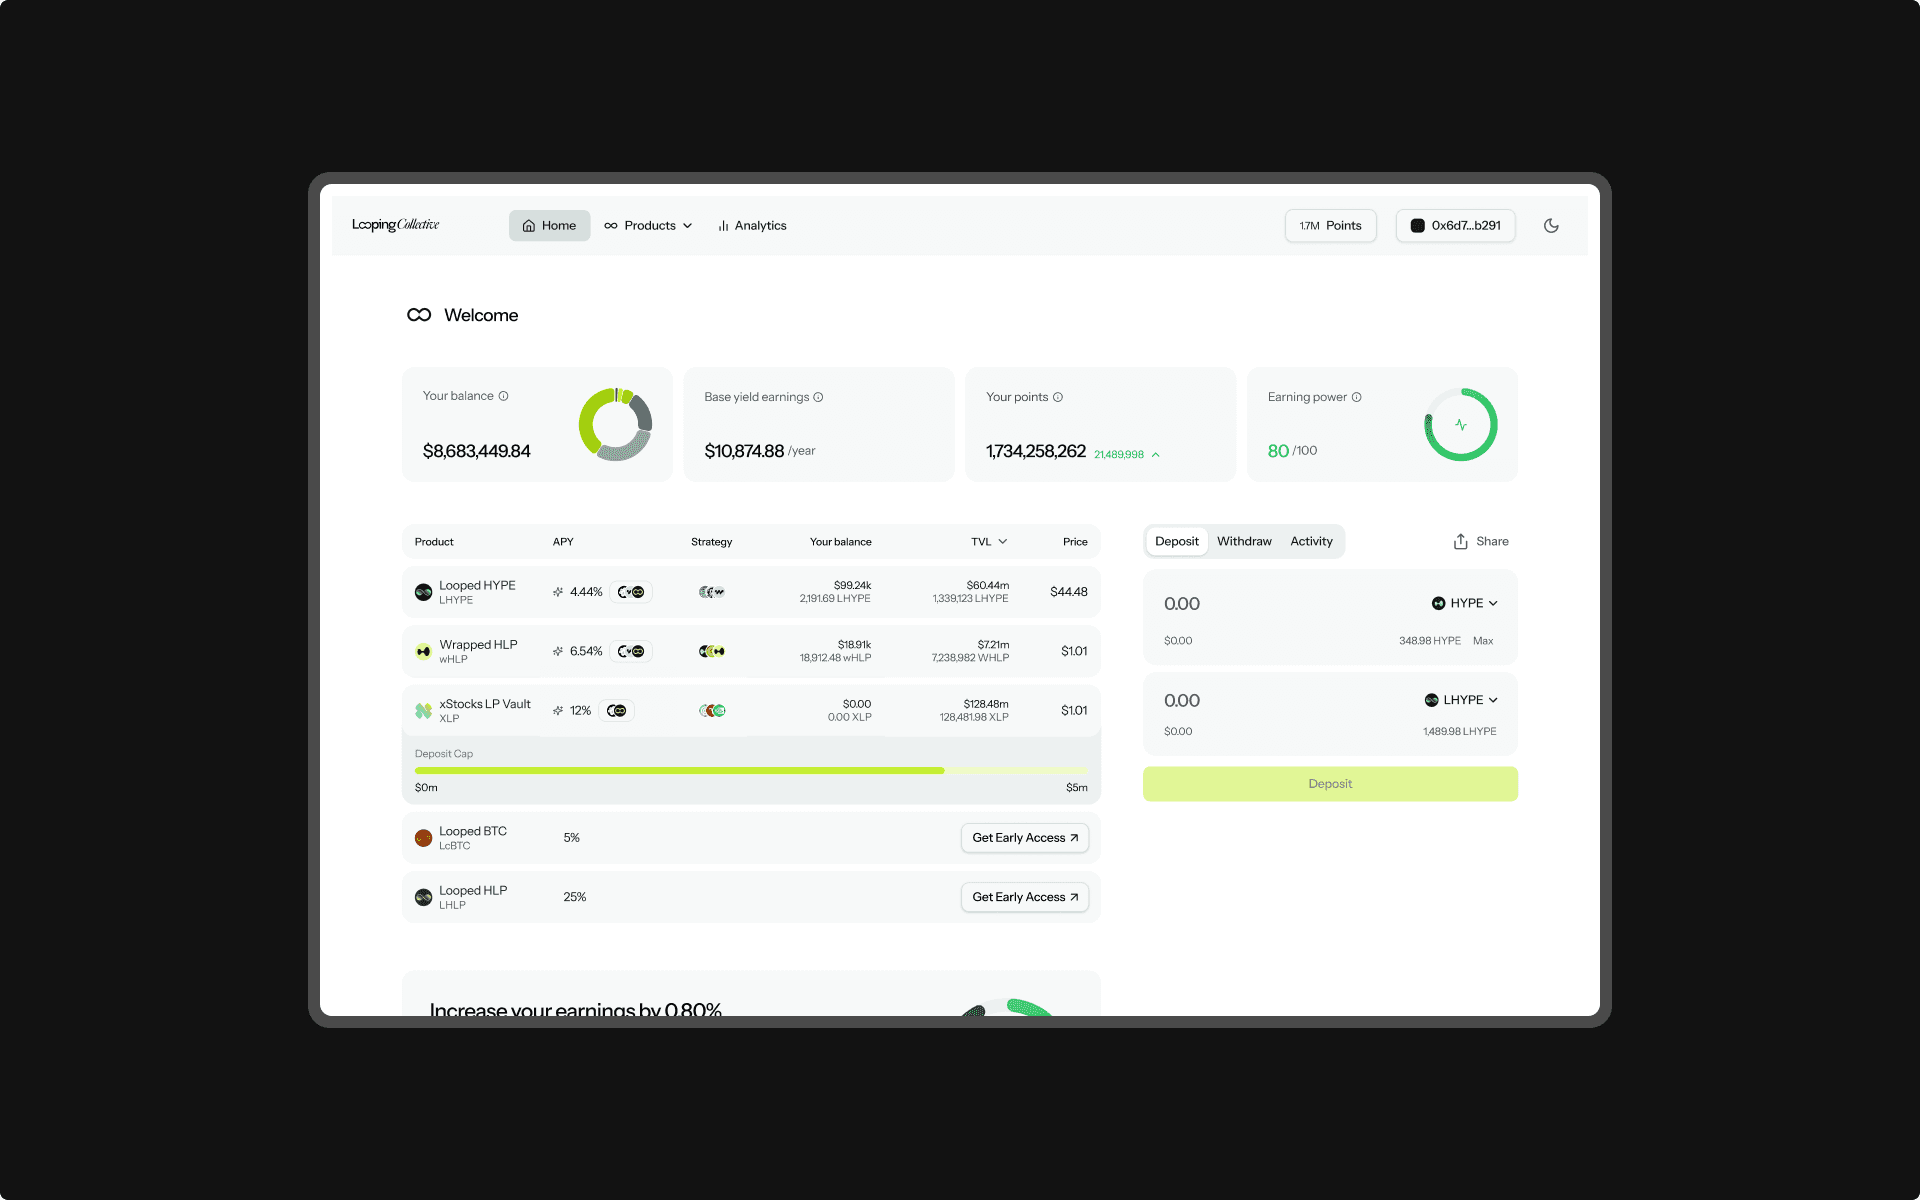Toggle dark mode with moon icon
The width and height of the screenshot is (1920, 1200).
1551,226
